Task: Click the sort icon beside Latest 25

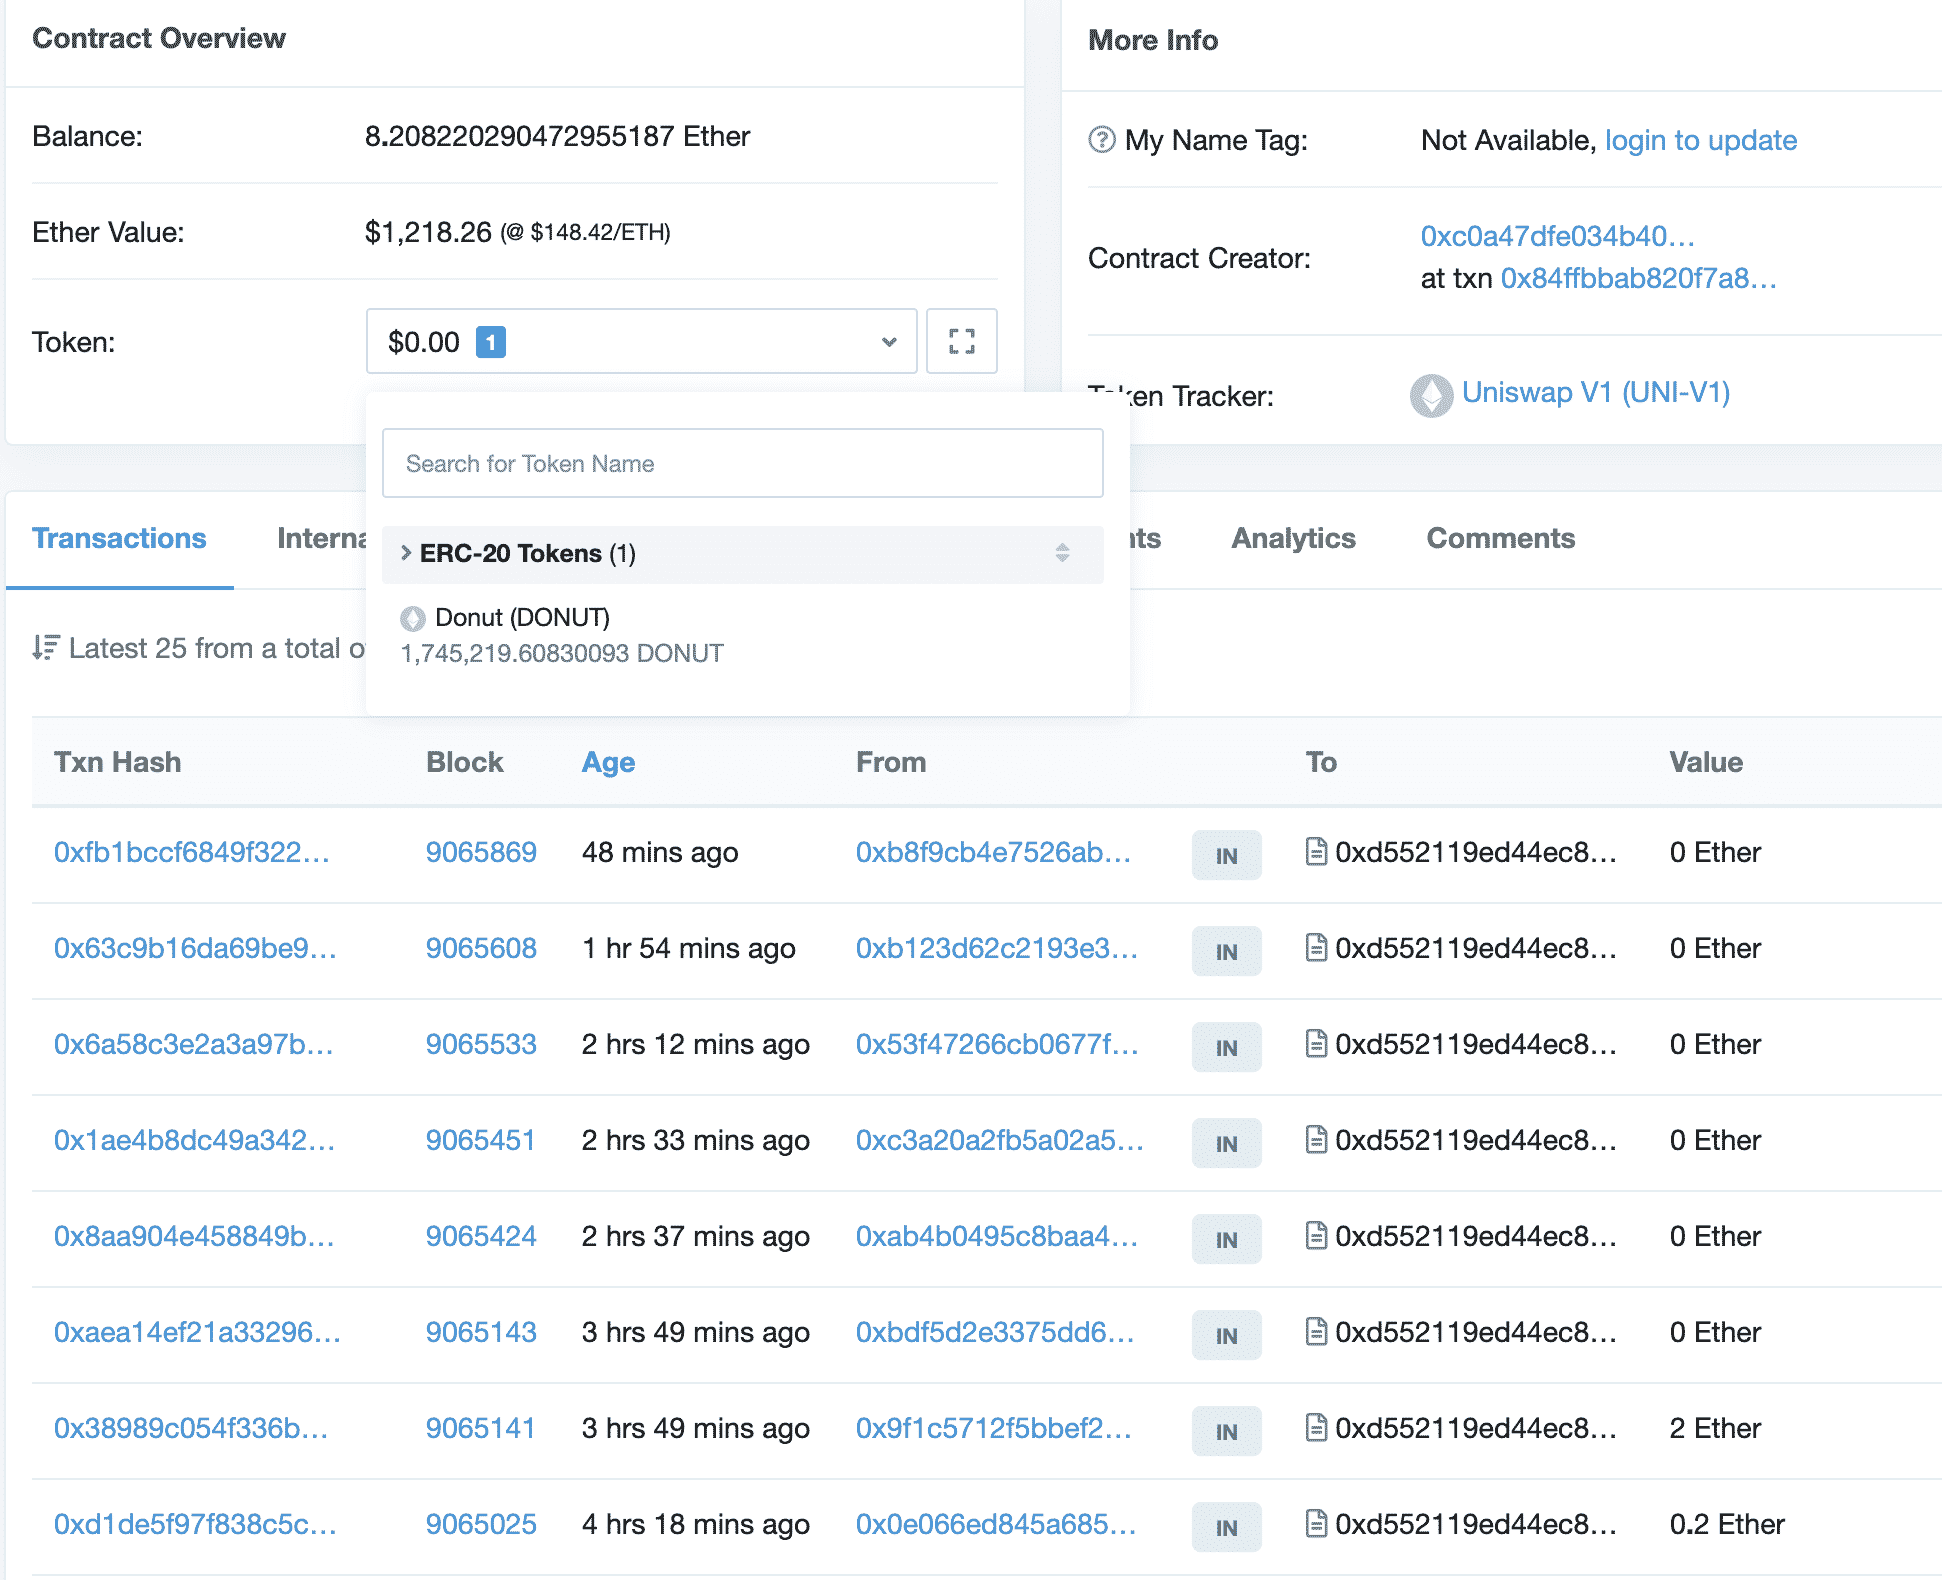Action: point(45,648)
